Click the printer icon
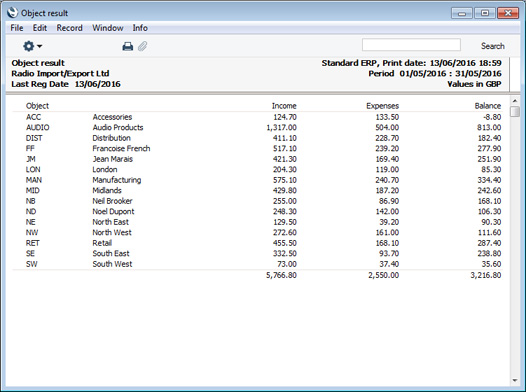The width and height of the screenshot is (526, 392). [127, 46]
